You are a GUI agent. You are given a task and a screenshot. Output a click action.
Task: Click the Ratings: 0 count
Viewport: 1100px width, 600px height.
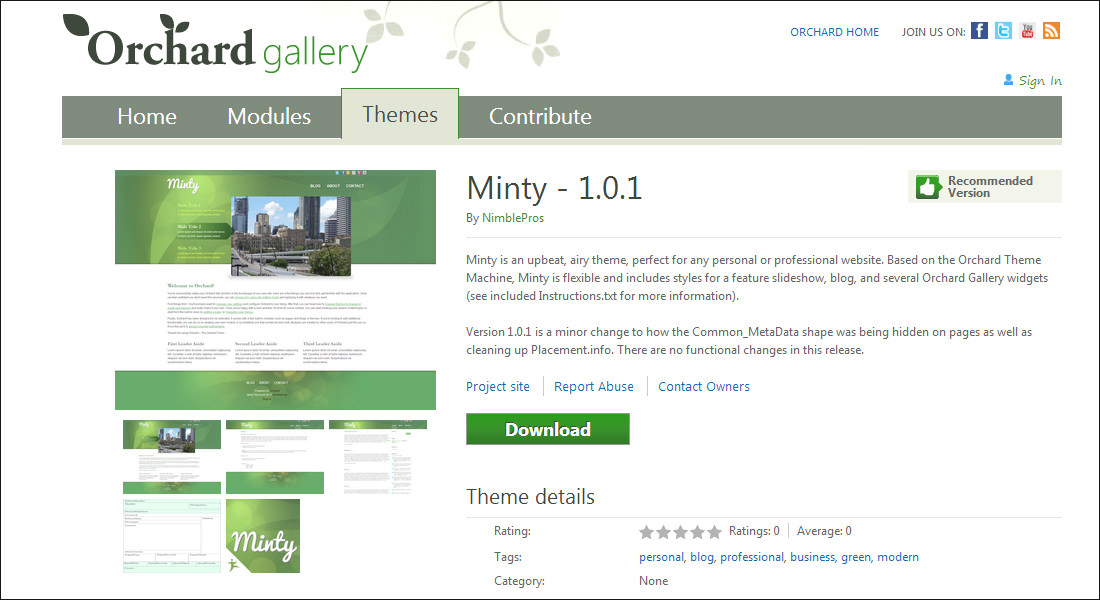(x=754, y=531)
